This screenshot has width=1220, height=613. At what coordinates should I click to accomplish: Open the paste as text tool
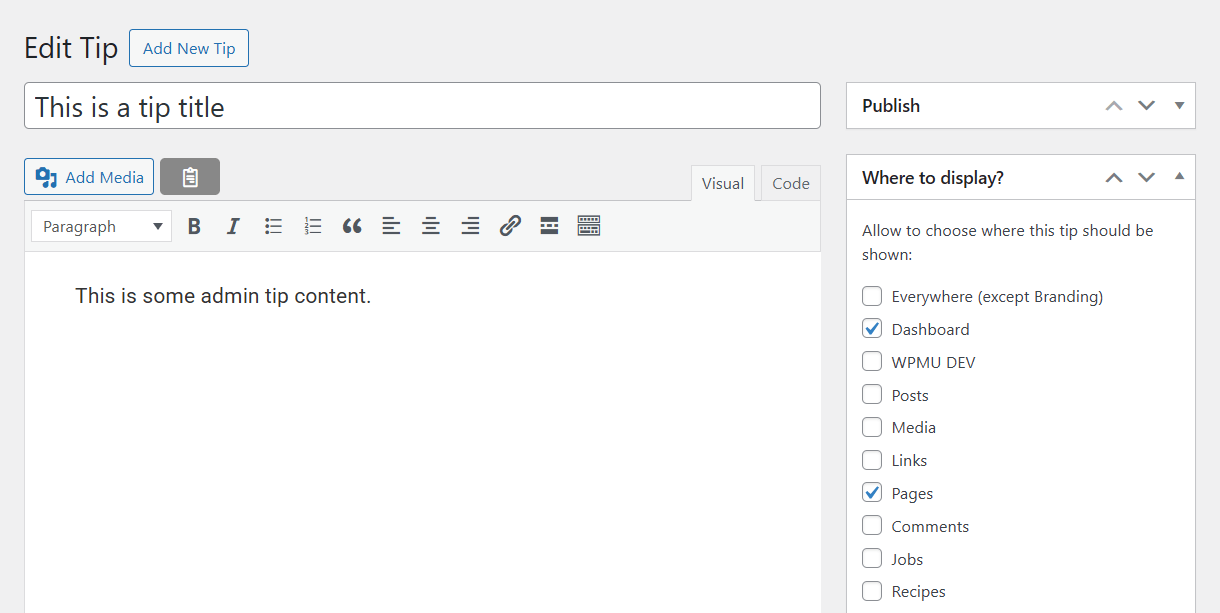point(189,176)
